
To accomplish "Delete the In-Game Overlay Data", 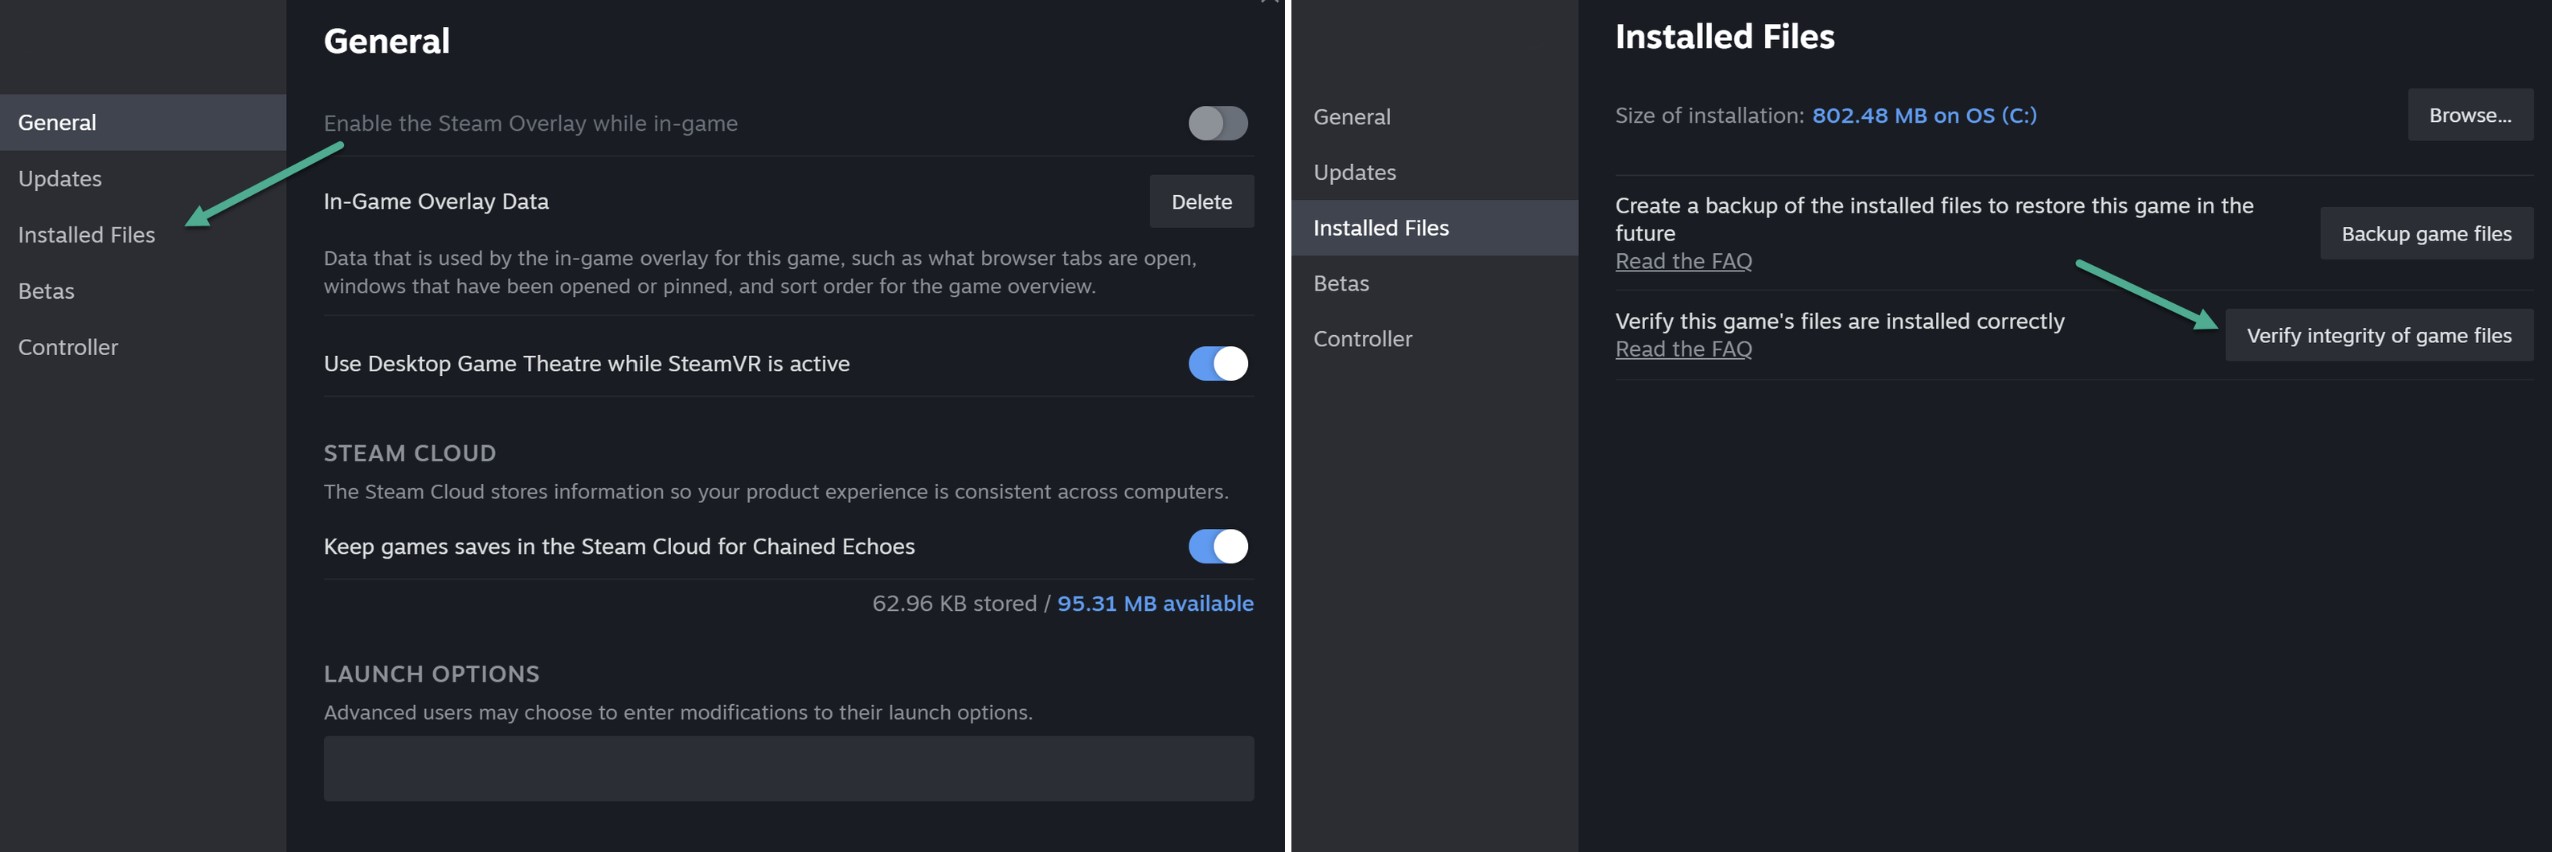I will [x=1201, y=201].
